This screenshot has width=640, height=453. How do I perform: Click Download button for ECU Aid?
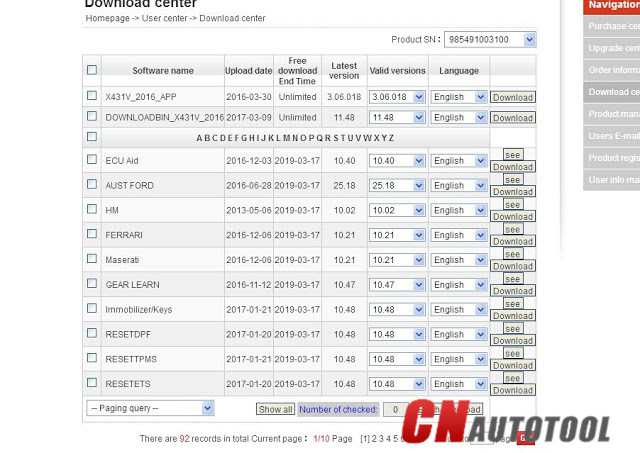pos(513,167)
